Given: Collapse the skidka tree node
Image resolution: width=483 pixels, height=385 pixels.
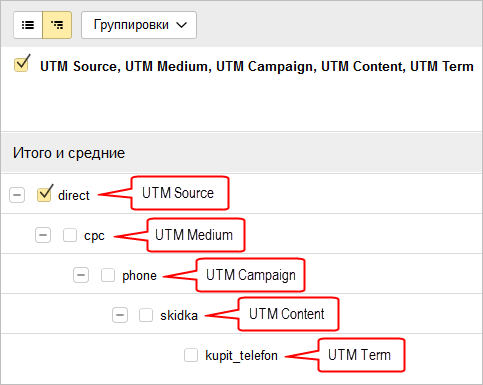Looking at the screenshot, I should click(x=120, y=315).
